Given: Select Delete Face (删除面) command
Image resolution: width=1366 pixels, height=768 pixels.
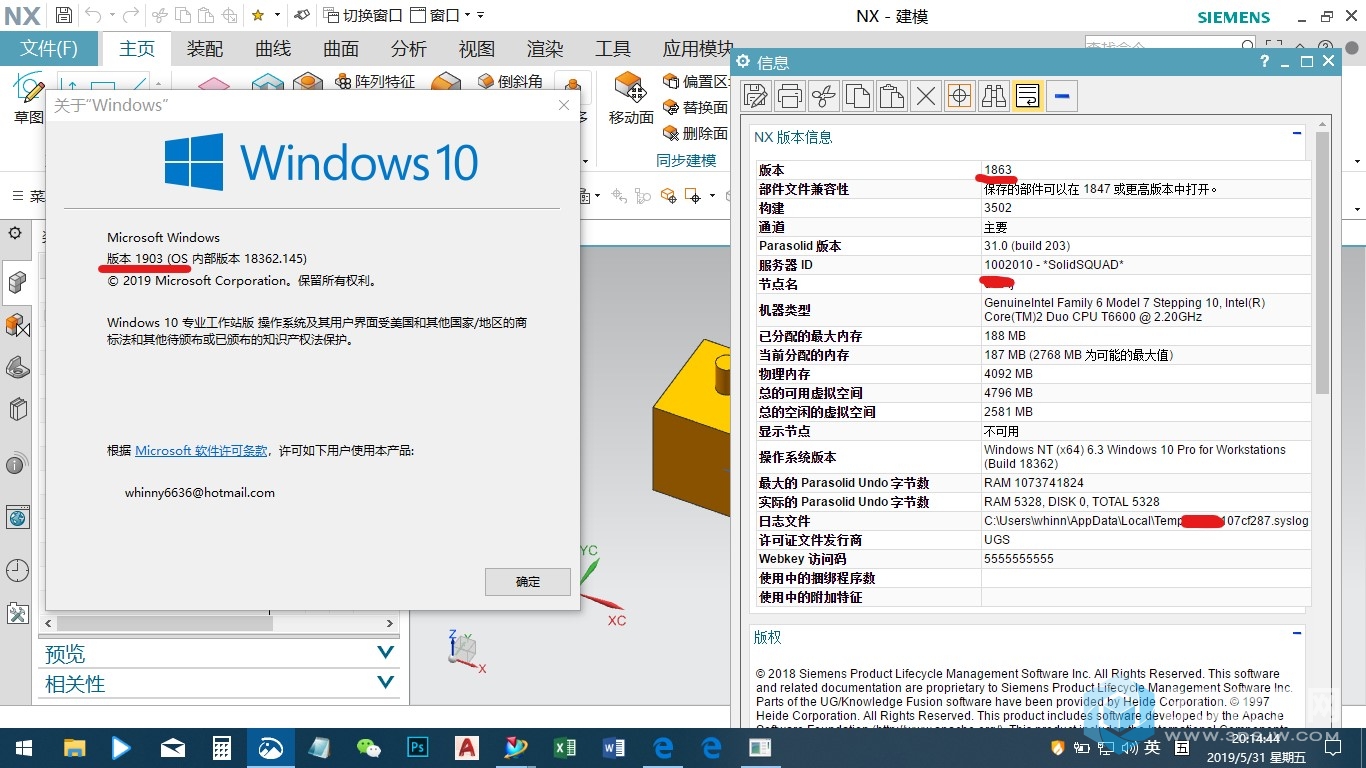Looking at the screenshot, I should pos(696,133).
